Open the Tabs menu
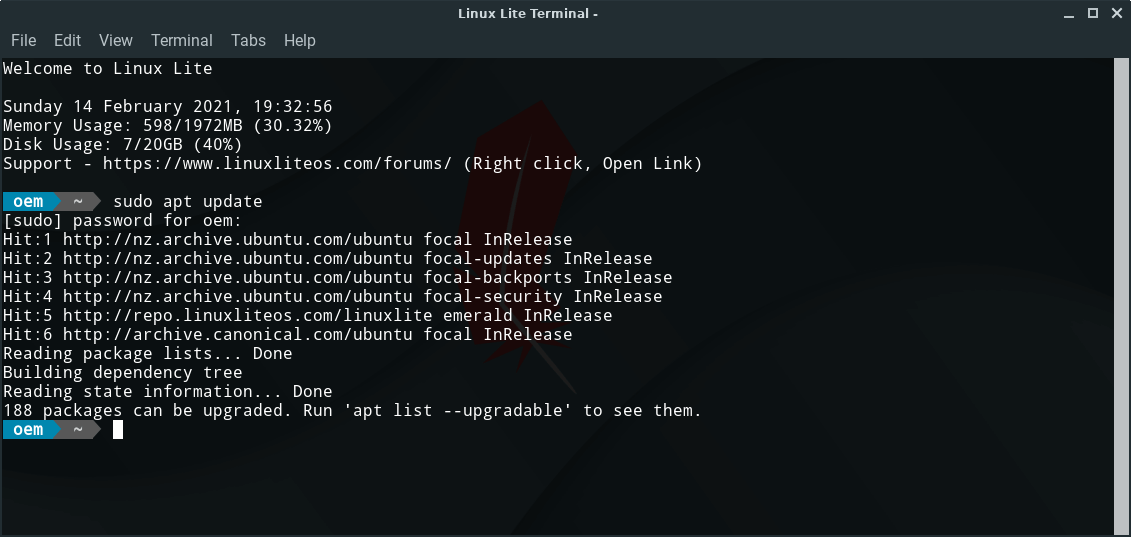This screenshot has width=1131, height=537. pos(248,41)
